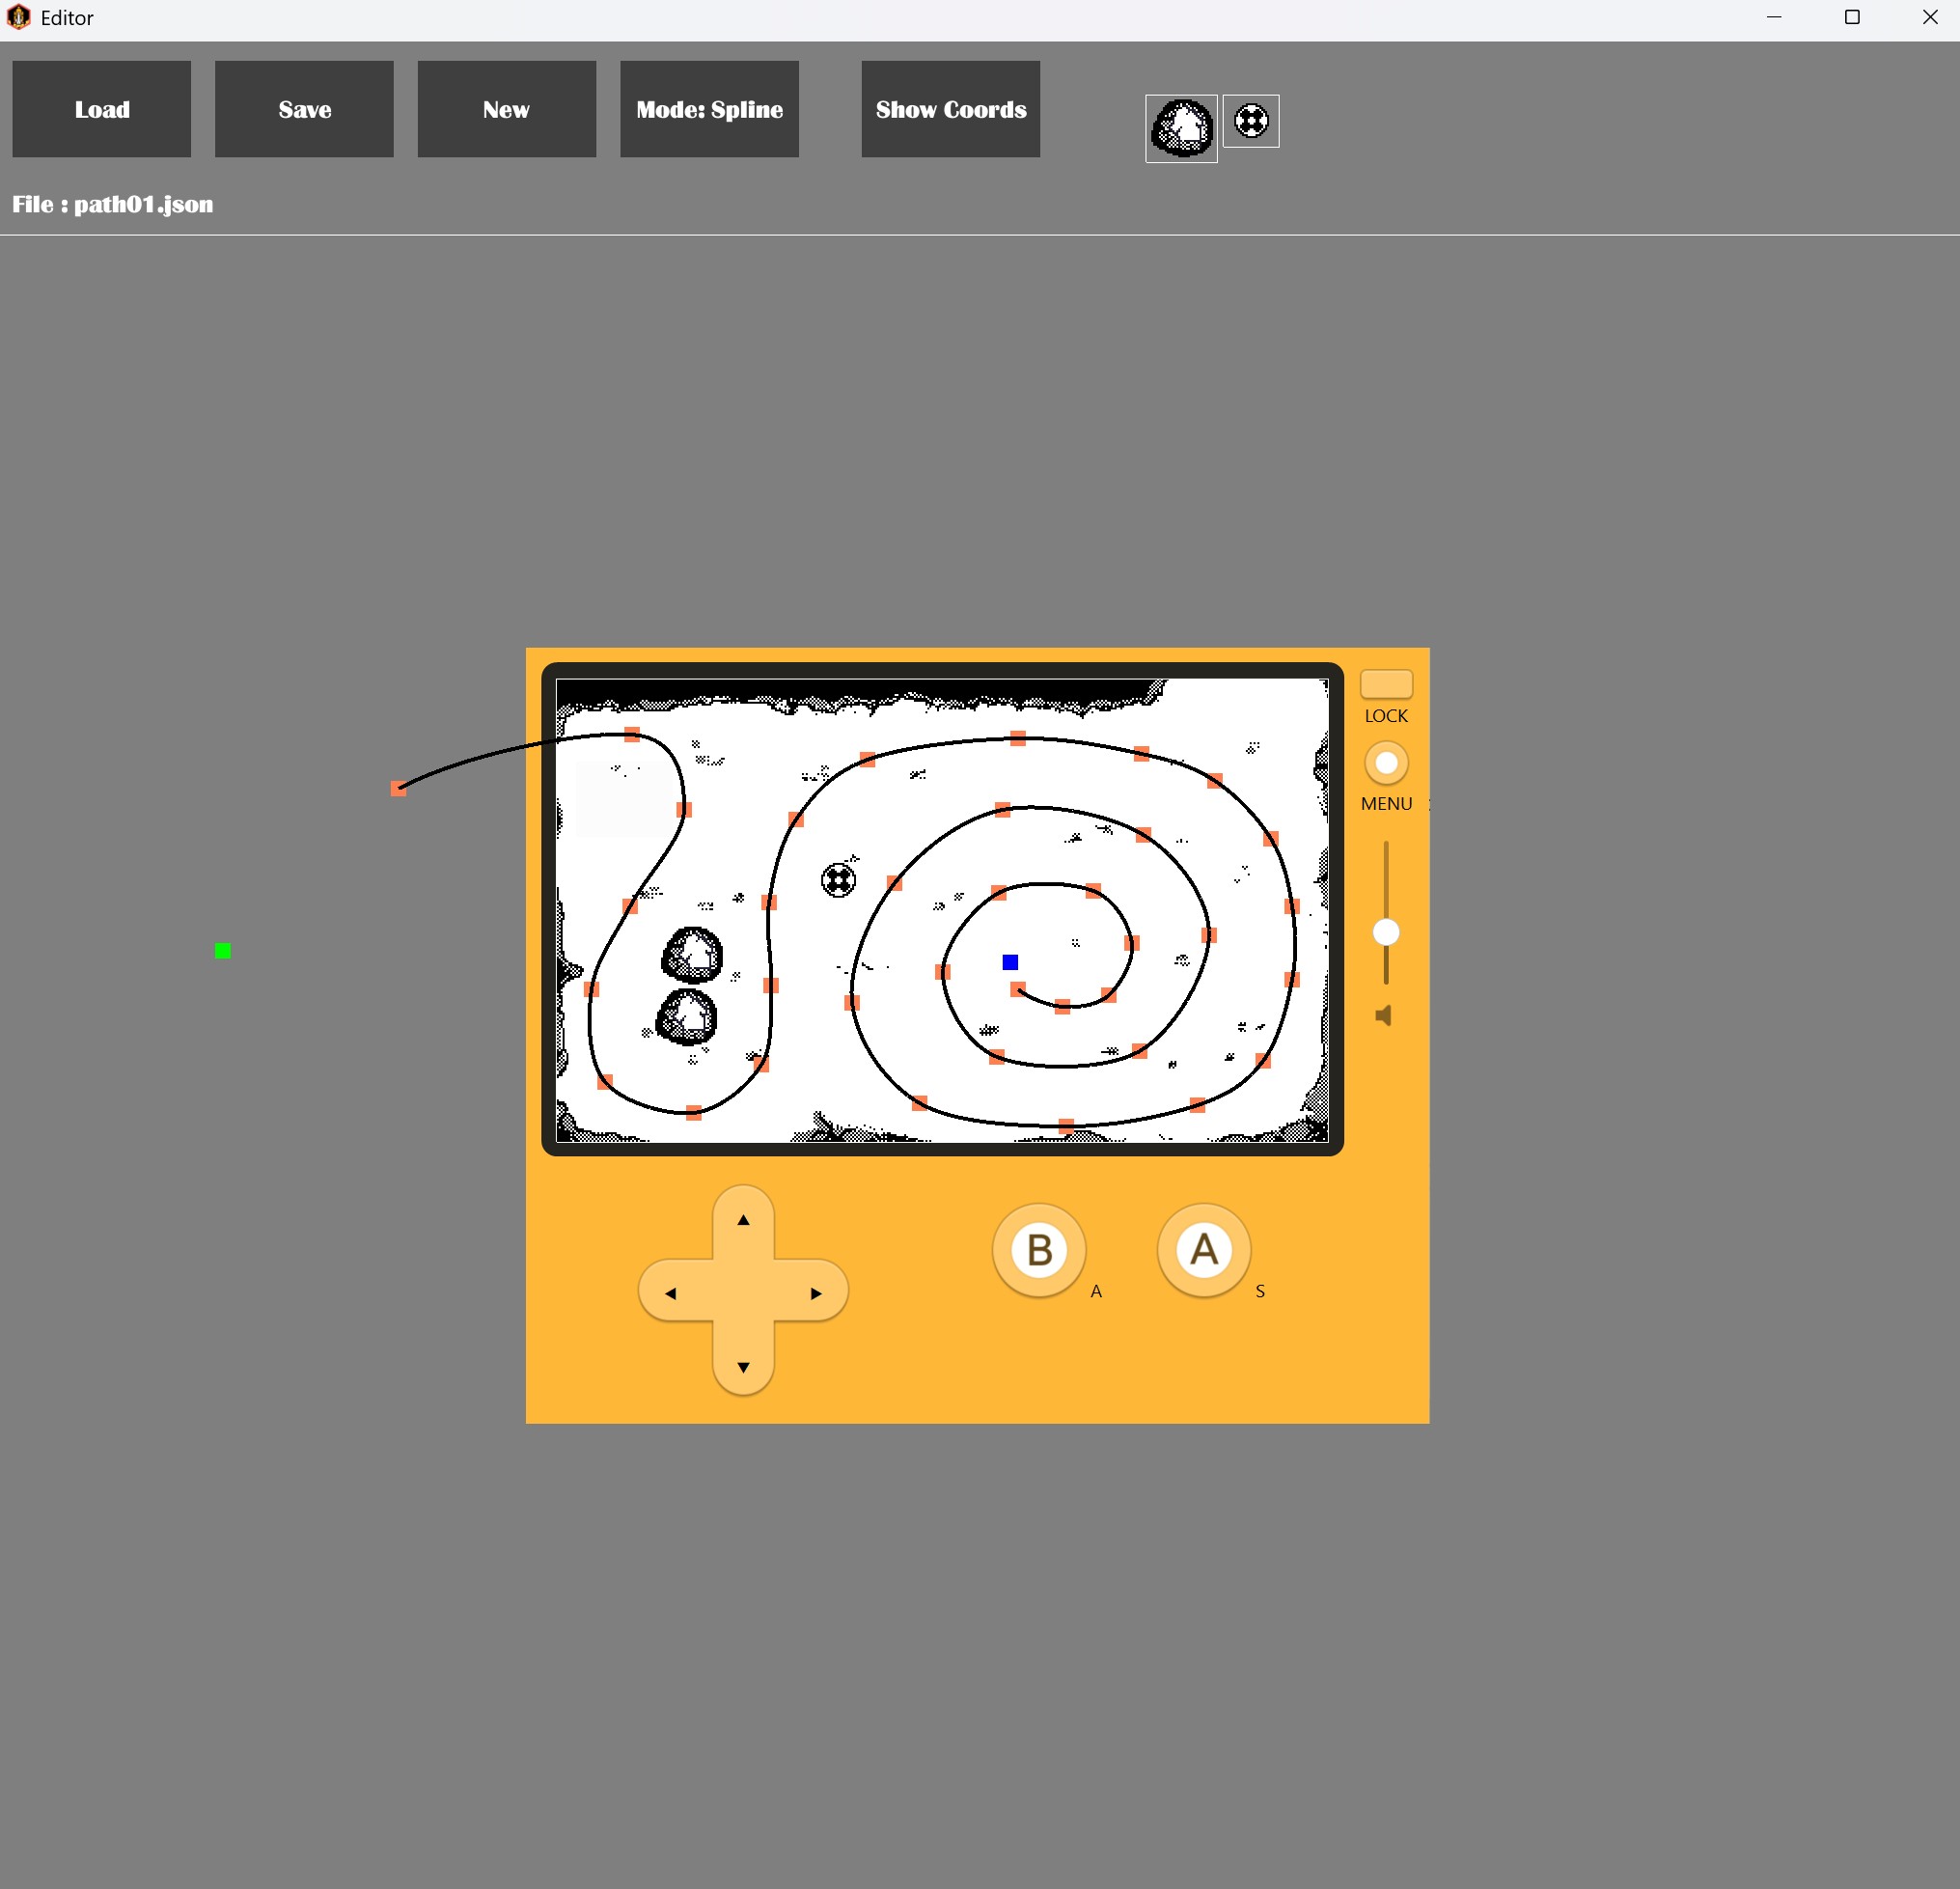Click the Save button
The image size is (1960, 1889).
tap(304, 109)
